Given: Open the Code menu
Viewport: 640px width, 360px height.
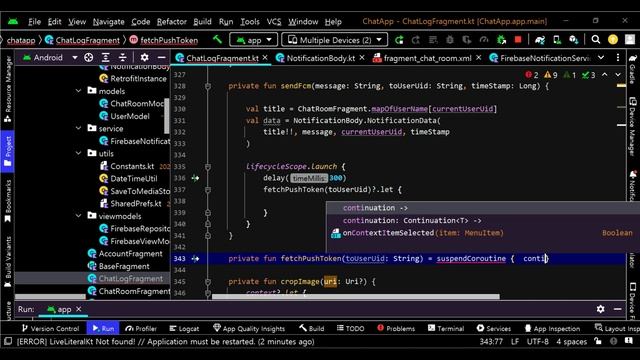Looking at the screenshot, I should [141, 22].
